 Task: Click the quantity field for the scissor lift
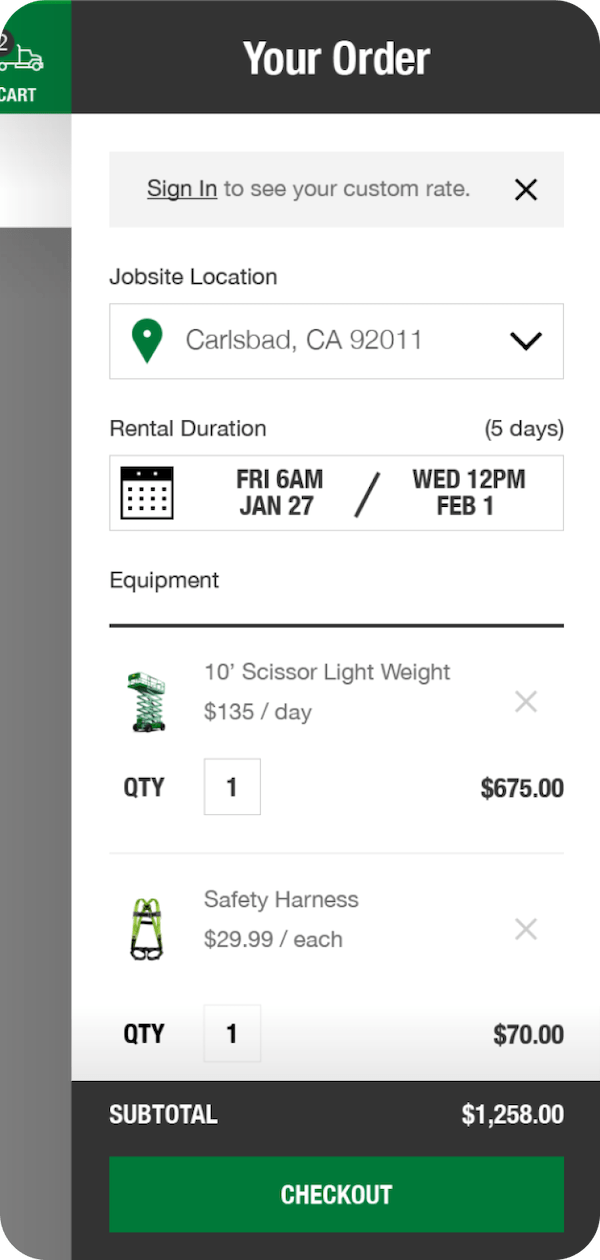click(x=232, y=786)
